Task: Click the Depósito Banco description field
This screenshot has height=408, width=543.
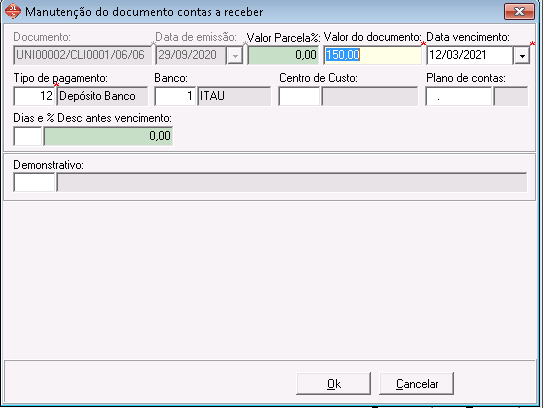Action: point(103,96)
